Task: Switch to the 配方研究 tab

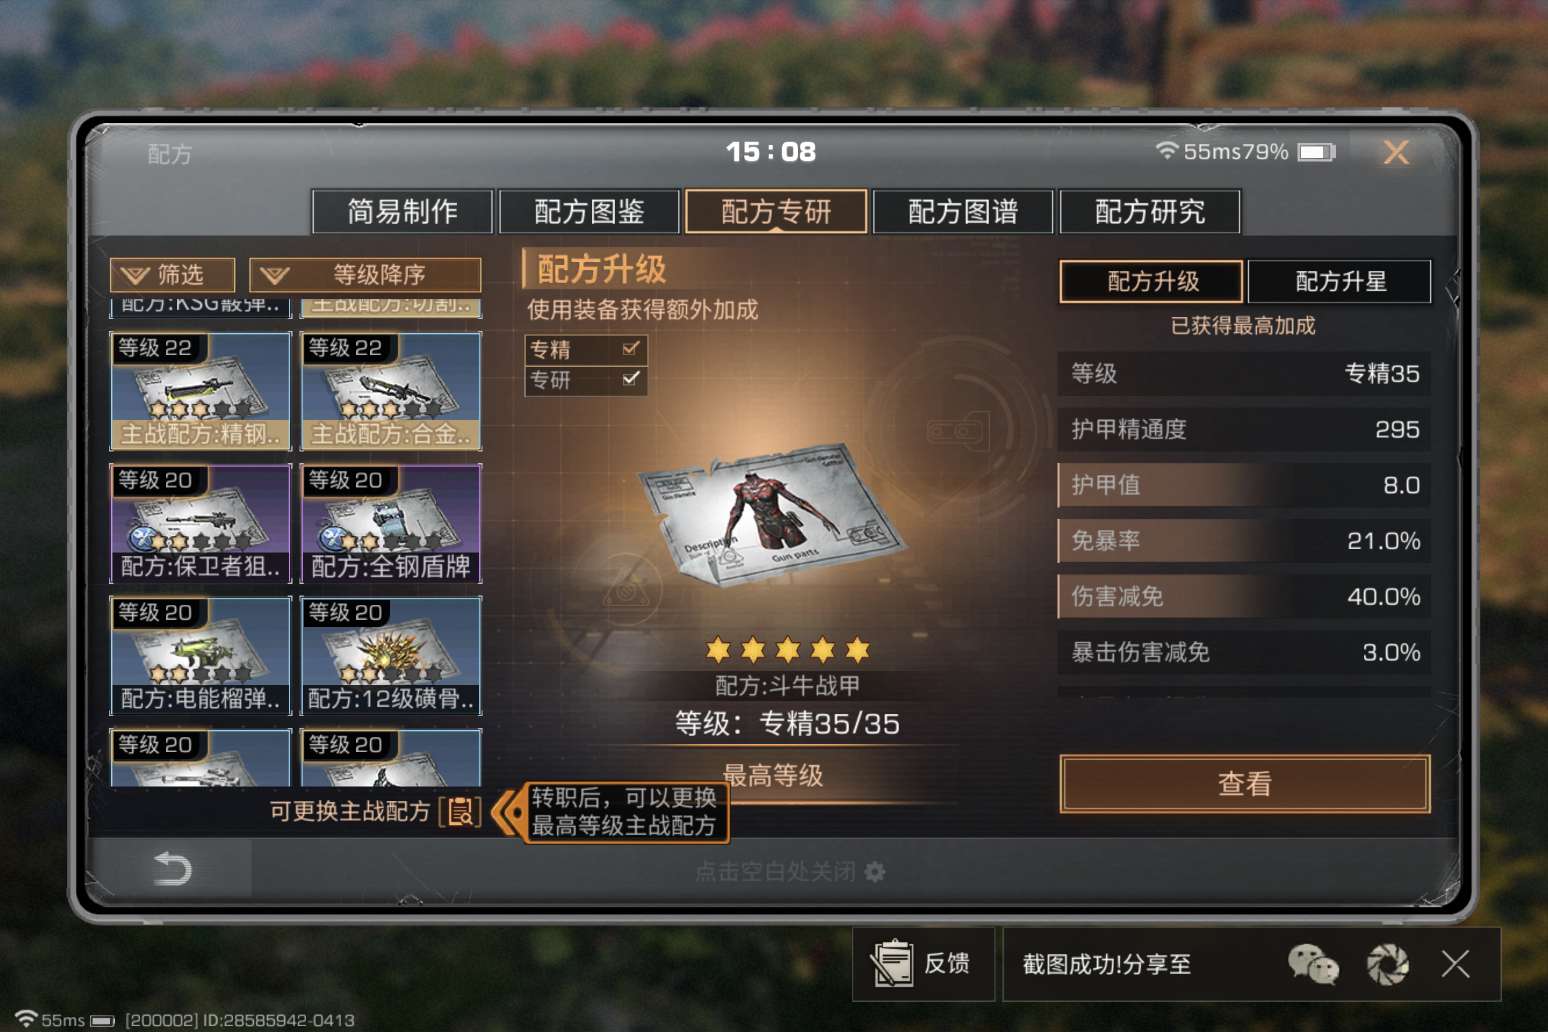Action: [x=1150, y=211]
